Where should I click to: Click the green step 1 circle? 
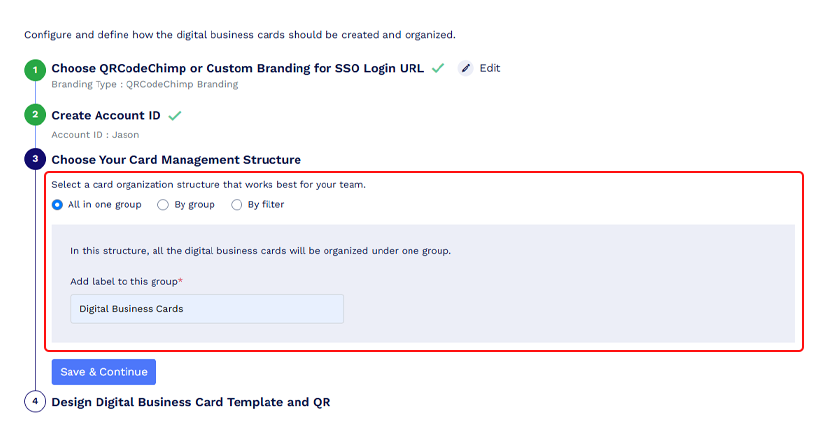coord(35,70)
